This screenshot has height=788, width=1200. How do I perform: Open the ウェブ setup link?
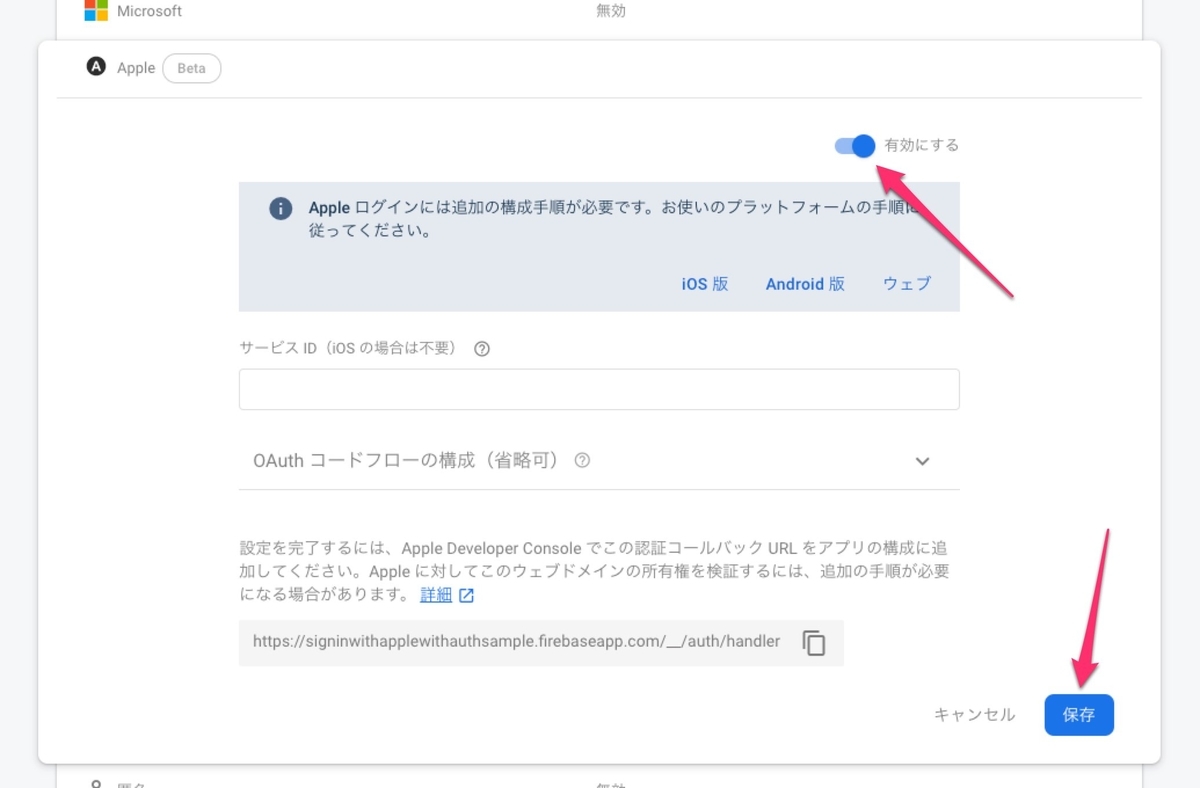(x=907, y=284)
